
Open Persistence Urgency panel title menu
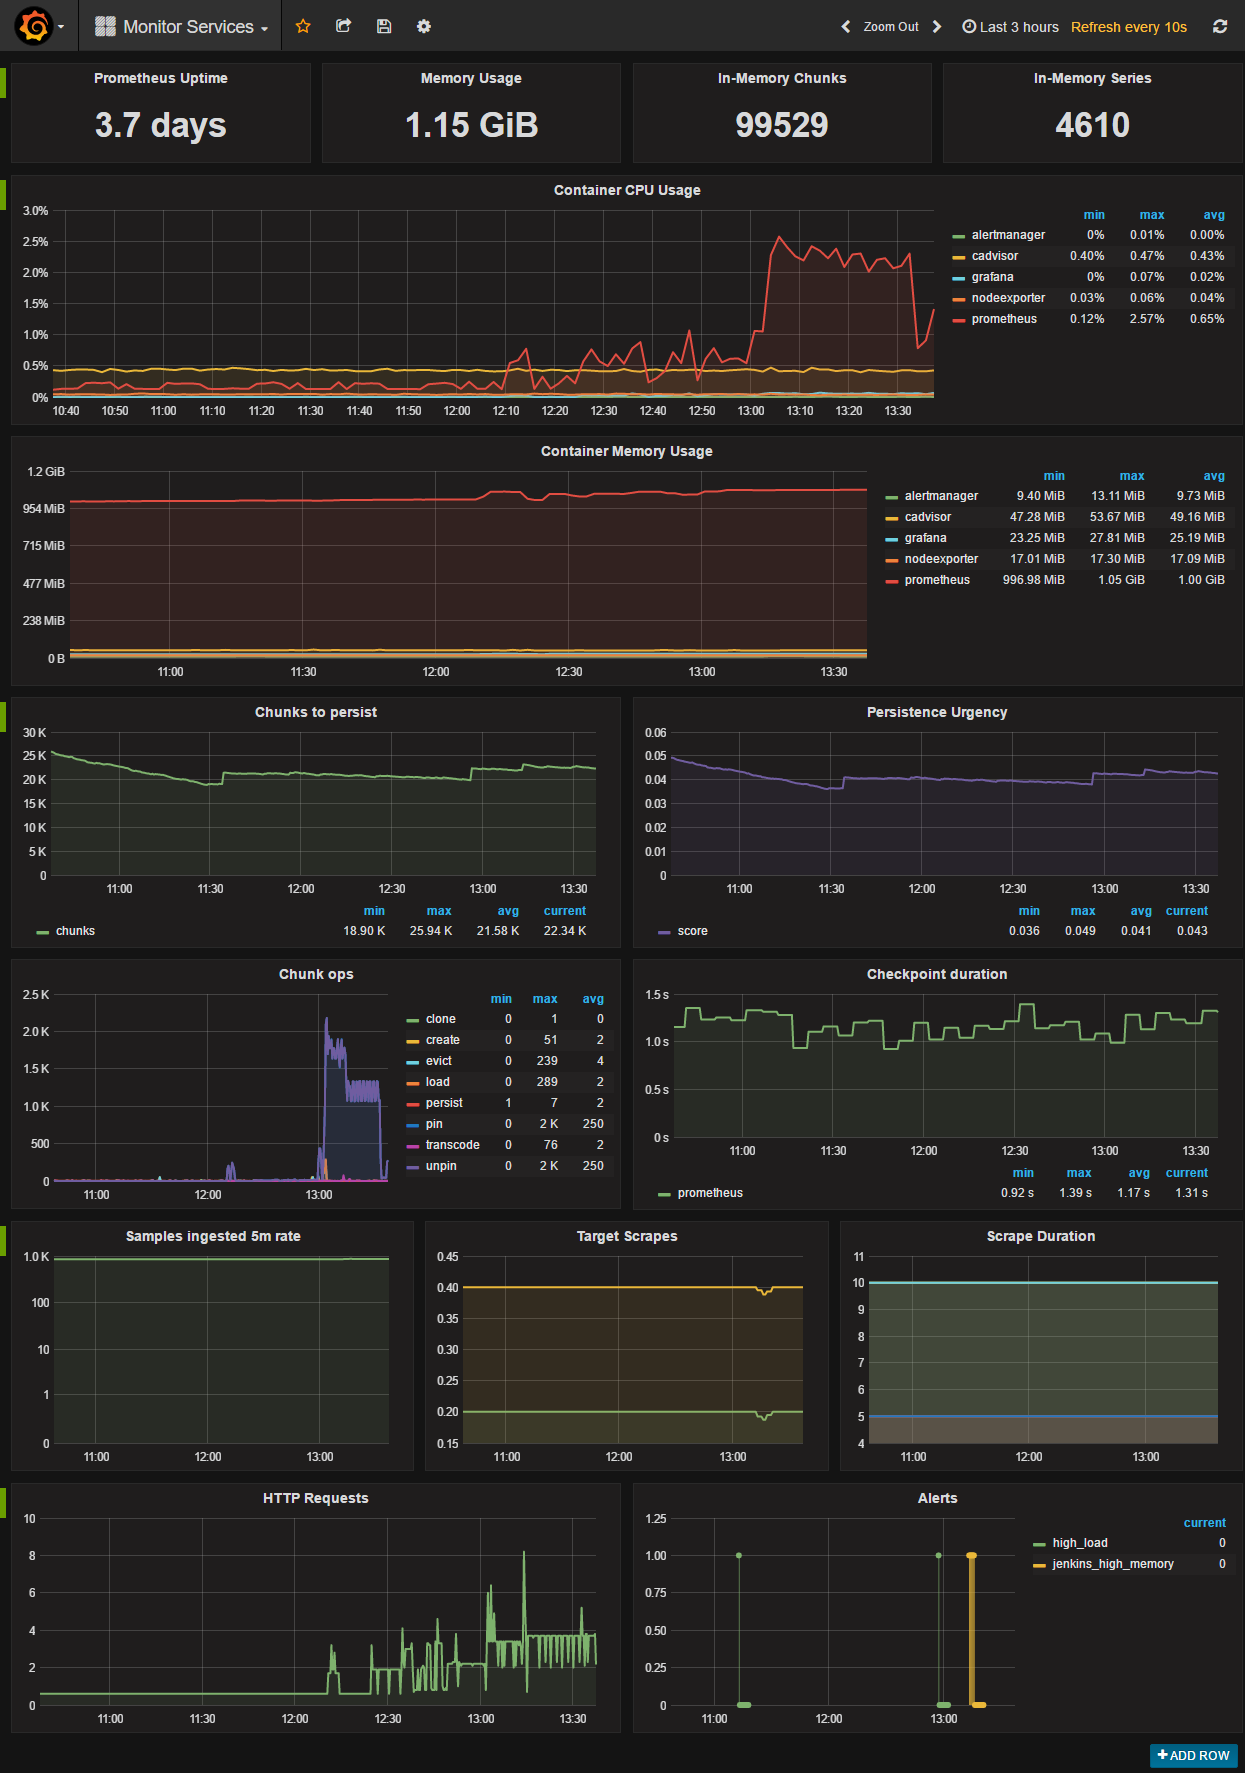937,712
